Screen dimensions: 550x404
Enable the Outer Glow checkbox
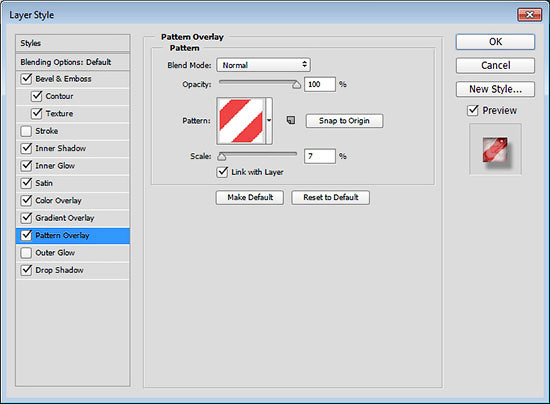point(26,253)
